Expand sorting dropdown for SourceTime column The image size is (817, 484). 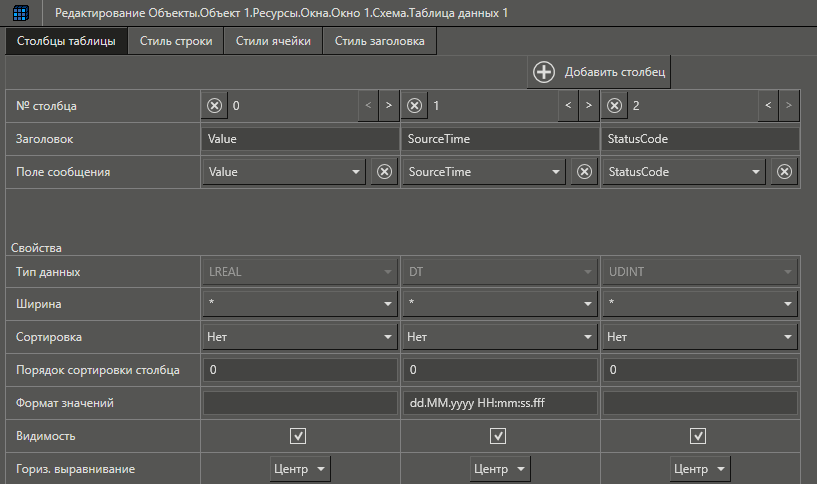click(500, 337)
